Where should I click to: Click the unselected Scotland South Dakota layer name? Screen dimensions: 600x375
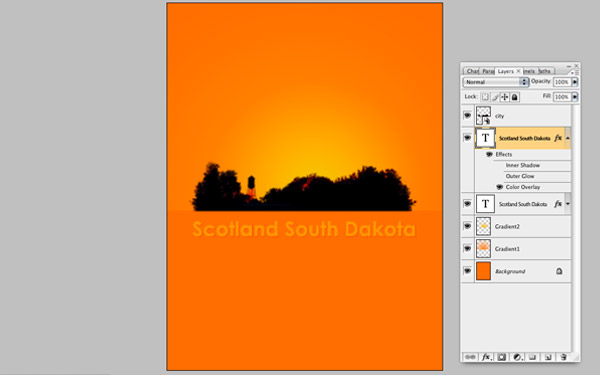point(523,204)
